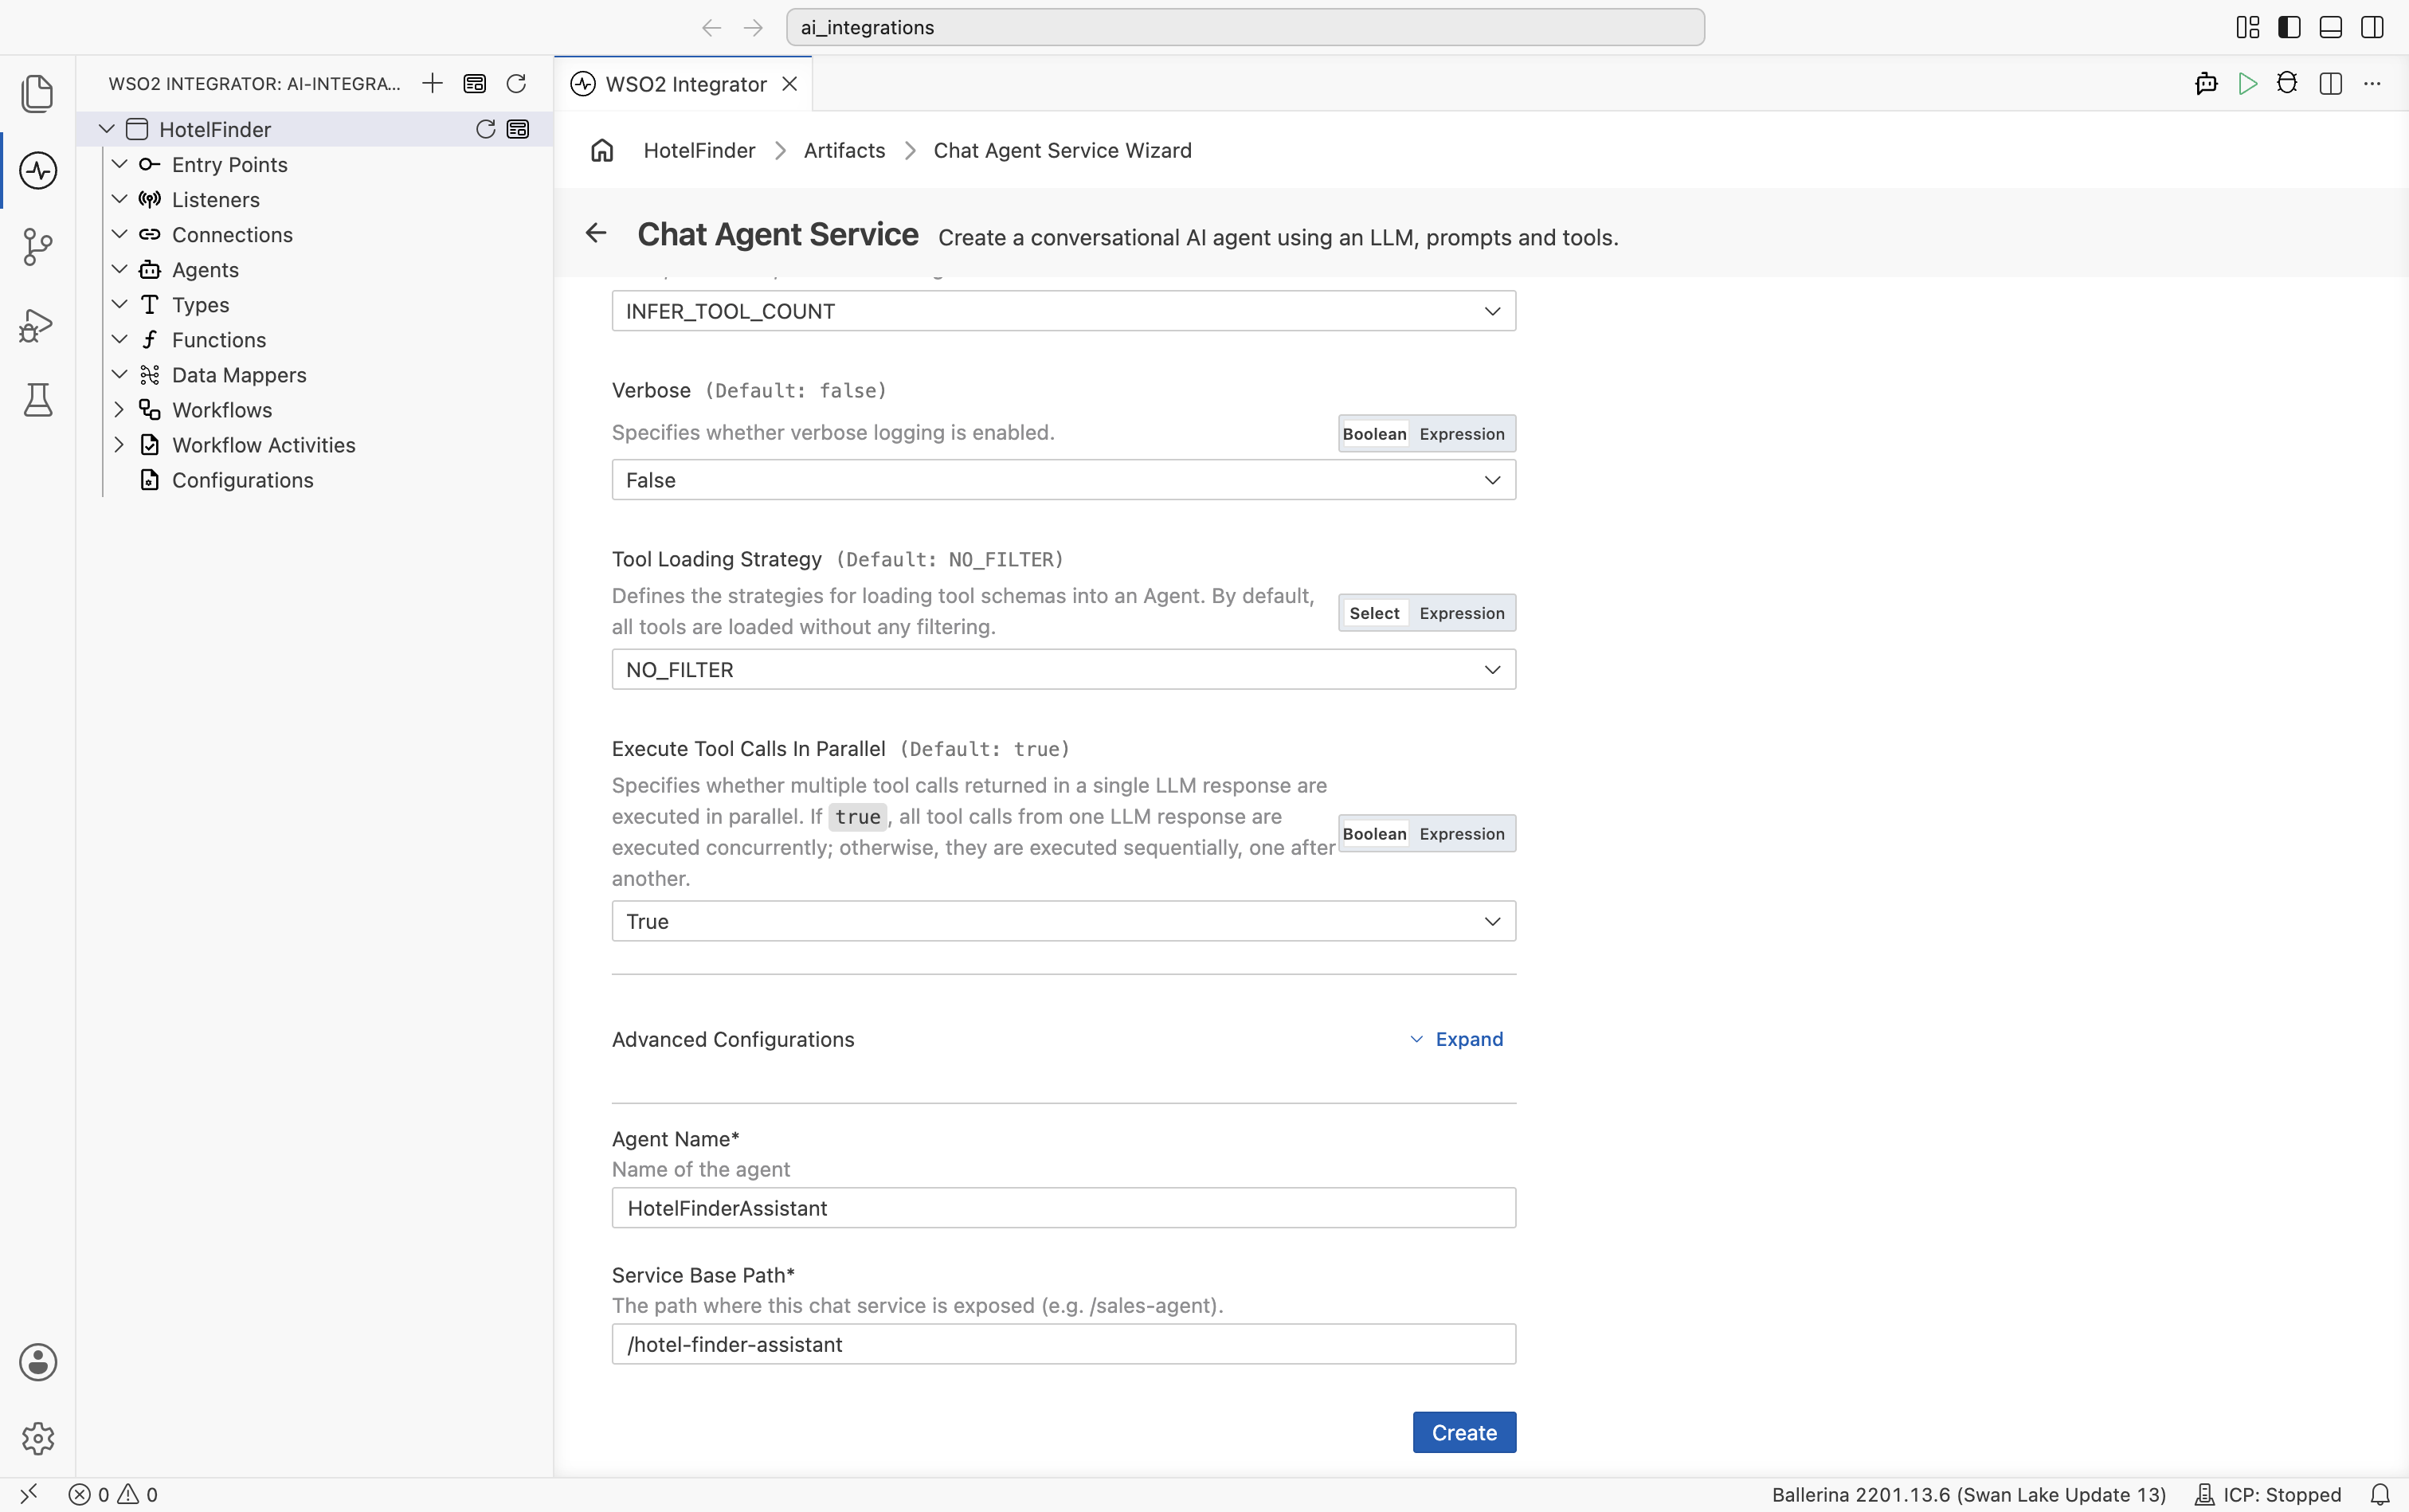Viewport: 2409px width, 1512px height.
Task: Toggle the primary sidebar layout icon
Action: [x=2289, y=27]
